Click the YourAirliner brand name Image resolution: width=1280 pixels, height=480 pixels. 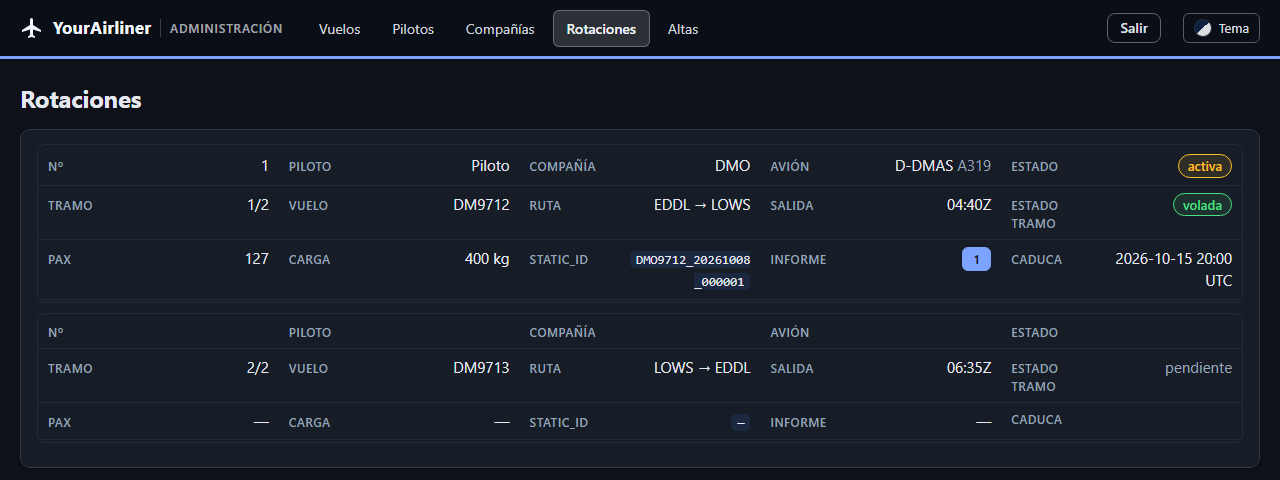coord(102,28)
